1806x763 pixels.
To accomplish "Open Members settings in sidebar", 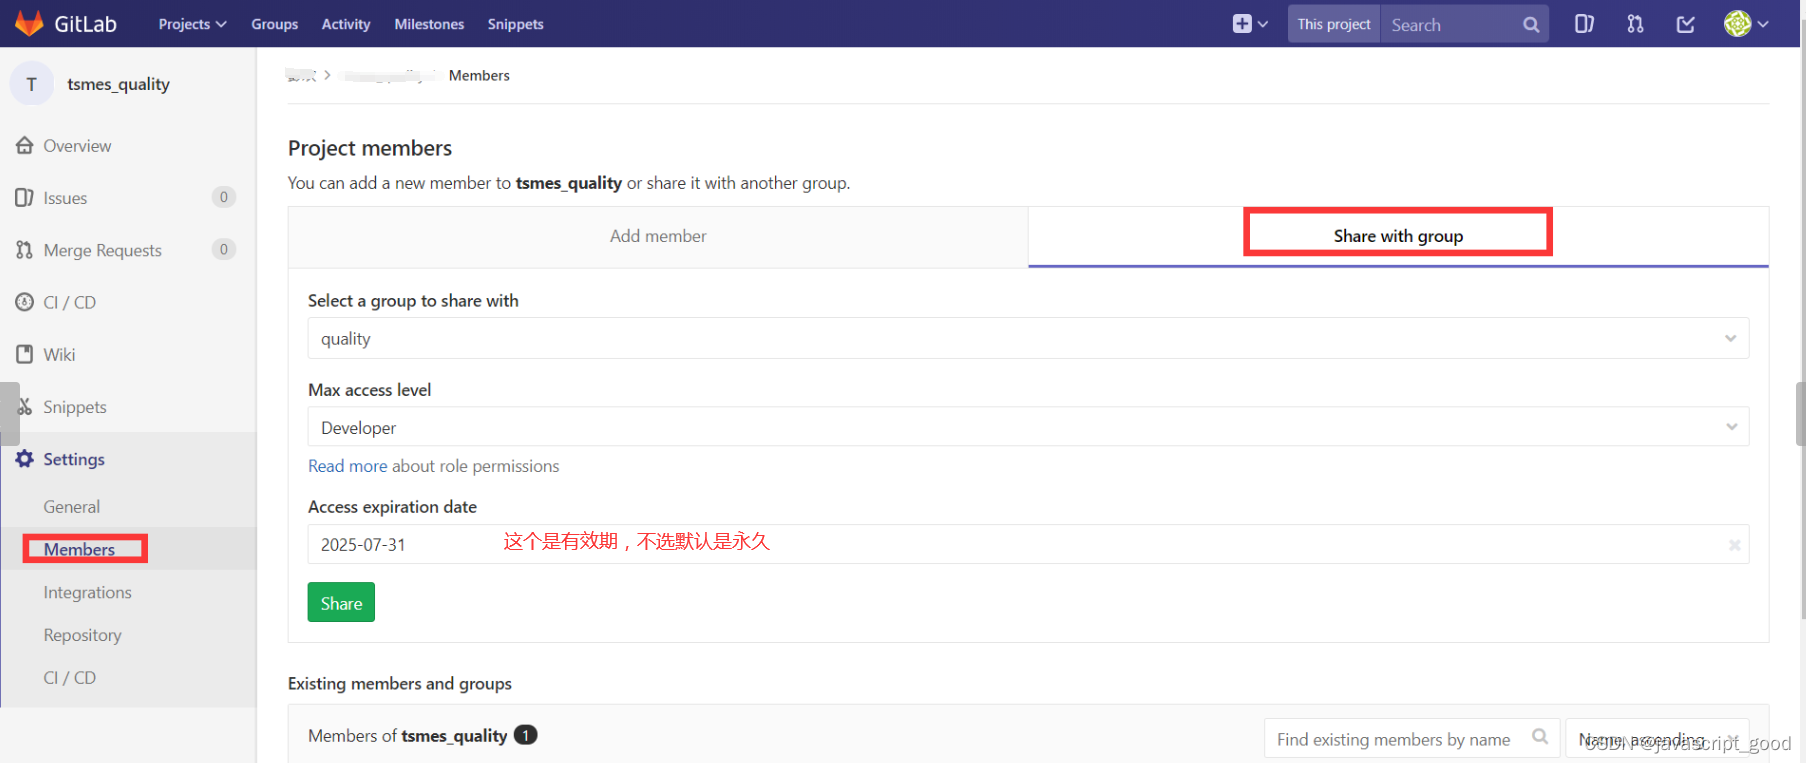I will coord(79,549).
